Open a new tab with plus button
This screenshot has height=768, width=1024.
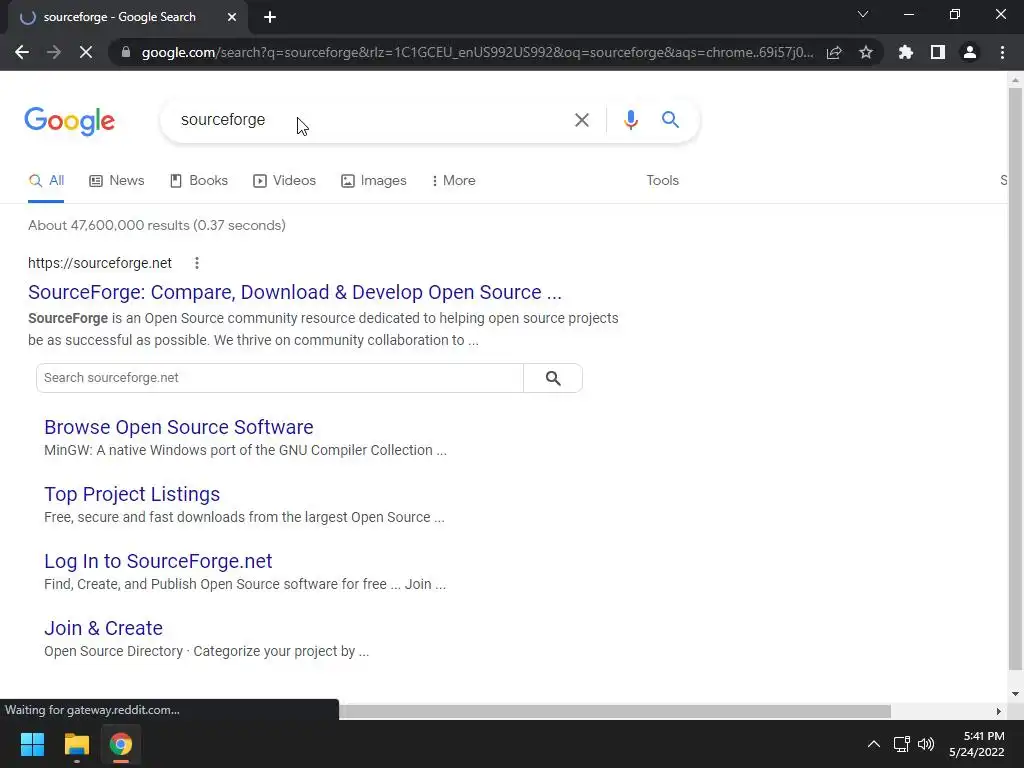270,17
